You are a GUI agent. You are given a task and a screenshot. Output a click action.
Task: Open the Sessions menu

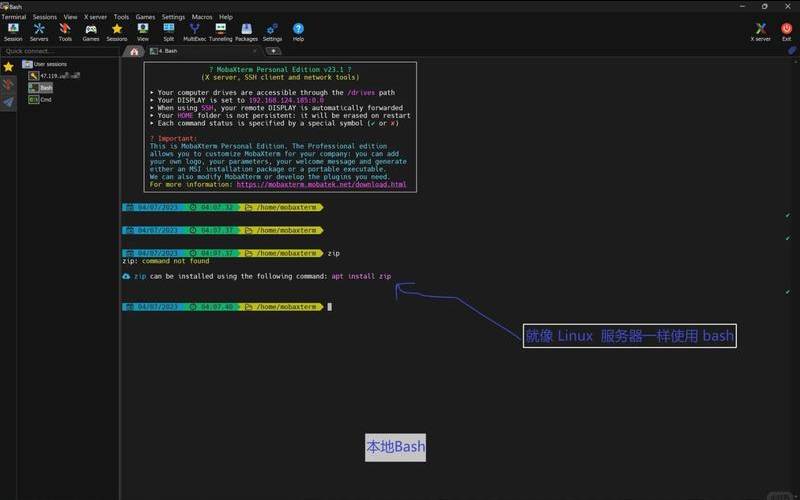point(45,17)
